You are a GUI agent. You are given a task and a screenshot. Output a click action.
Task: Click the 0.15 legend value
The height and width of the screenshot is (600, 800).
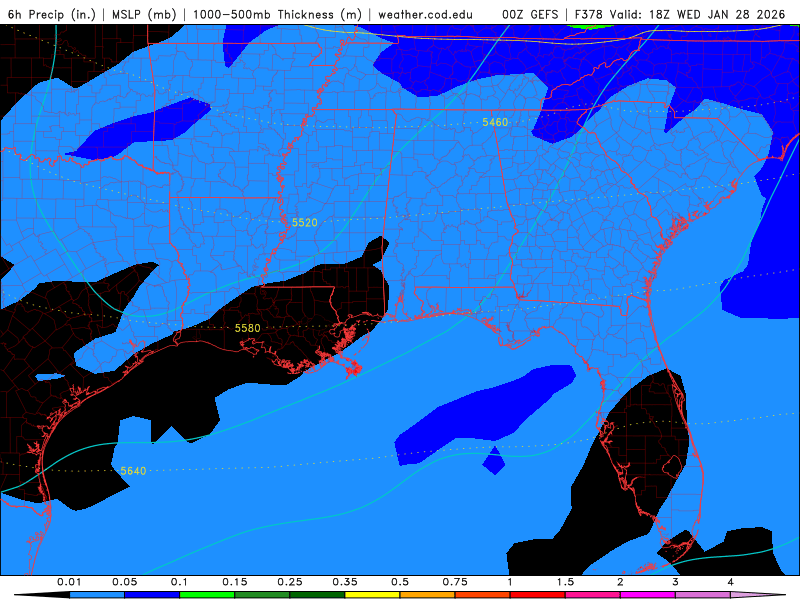235,582
